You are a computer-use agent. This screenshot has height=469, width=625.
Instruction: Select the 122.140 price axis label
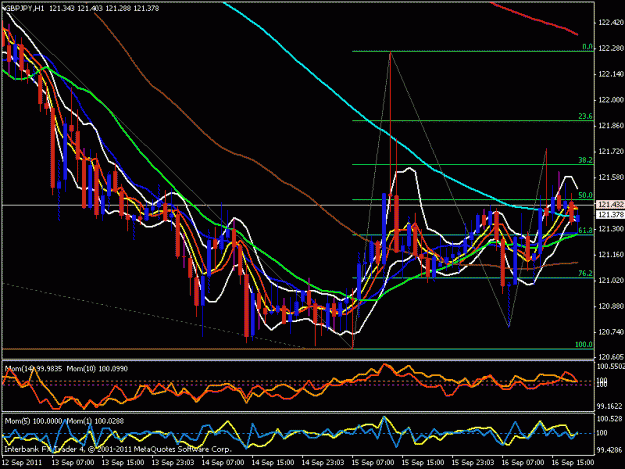click(x=610, y=74)
